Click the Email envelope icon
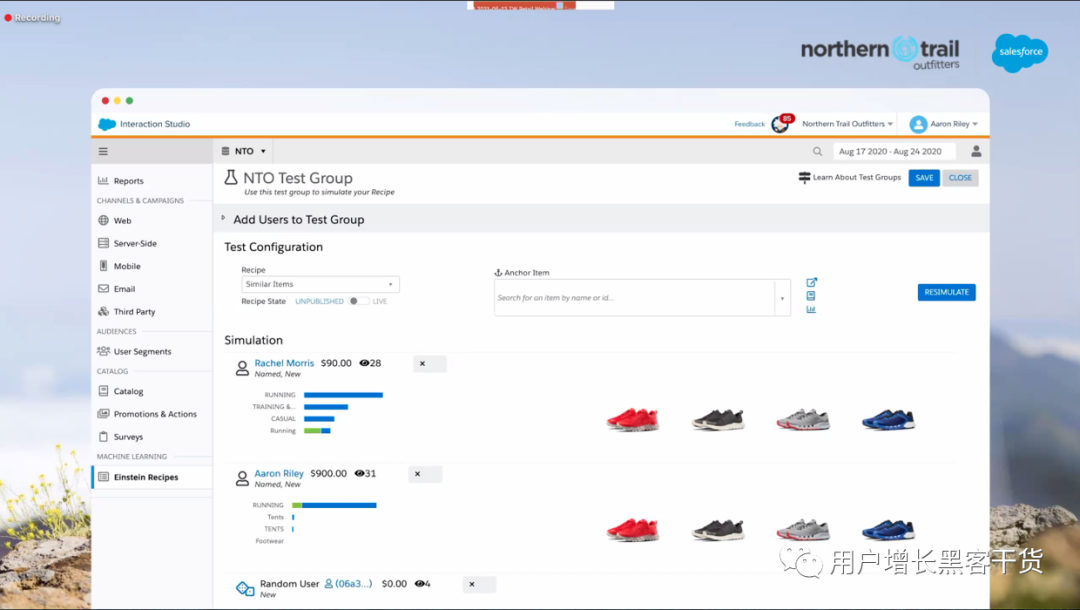 [103, 288]
